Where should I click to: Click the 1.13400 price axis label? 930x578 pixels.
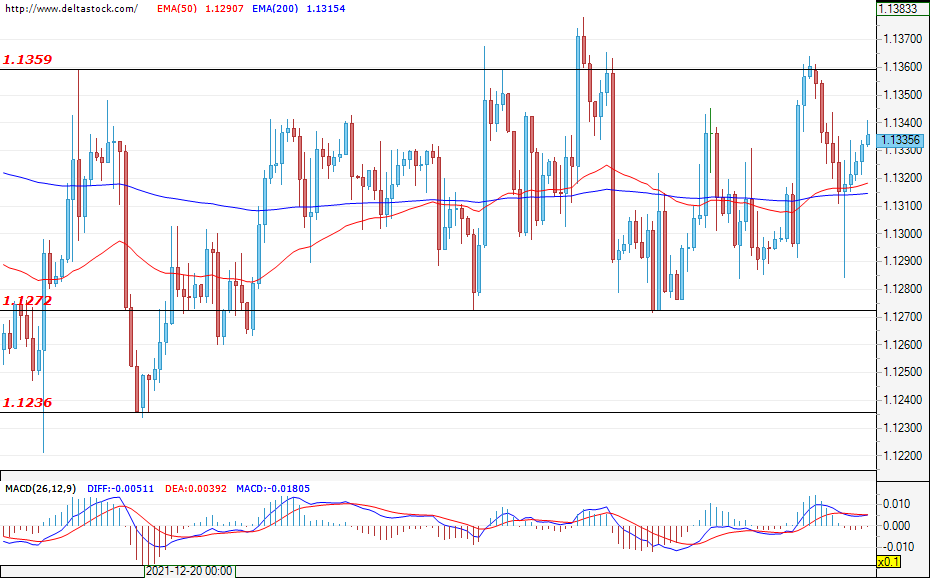pyautogui.click(x=902, y=123)
